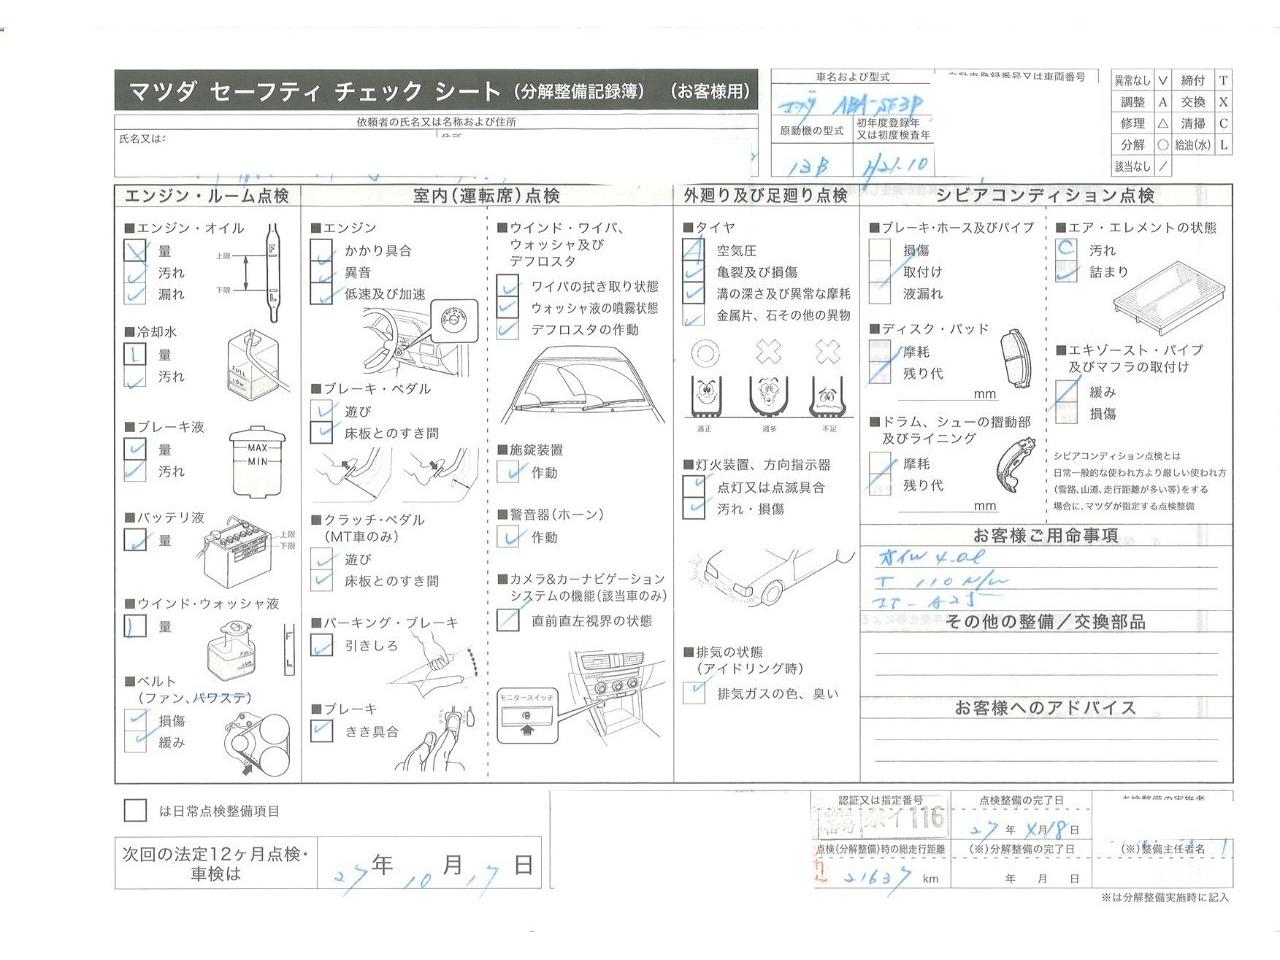Image resolution: width=1280 pixels, height=960 pixels.
Task: Tick the horn 作動 checkbox
Action: click(x=508, y=537)
